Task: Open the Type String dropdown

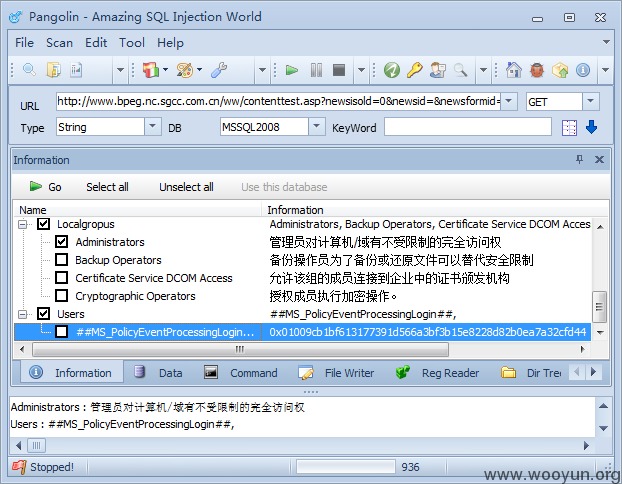Action: 152,127
